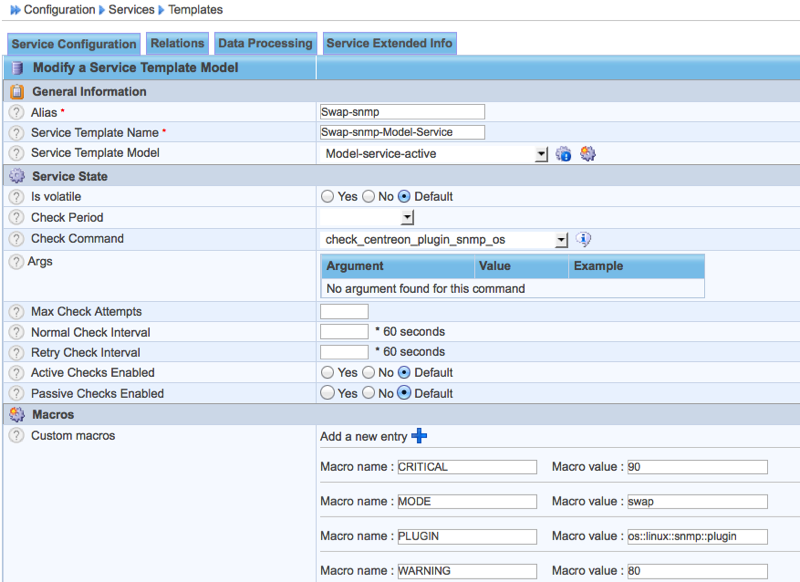
Task: Click the help icon next to Args
Action: click(x=16, y=262)
